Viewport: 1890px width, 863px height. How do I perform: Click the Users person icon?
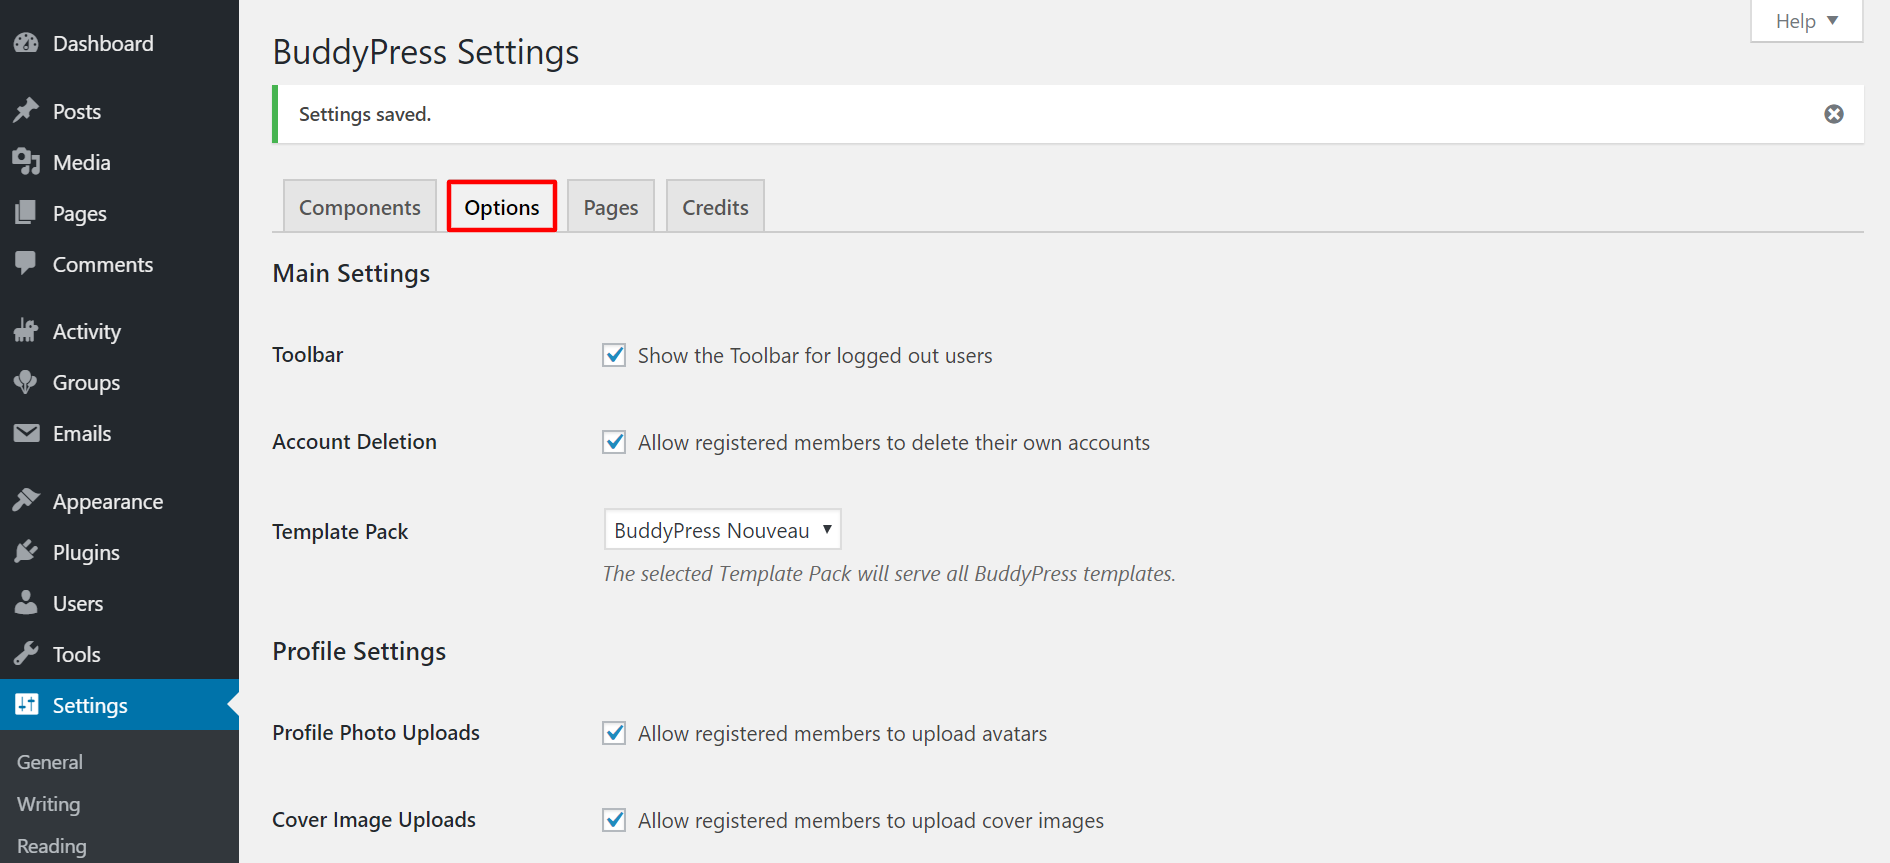(x=26, y=603)
